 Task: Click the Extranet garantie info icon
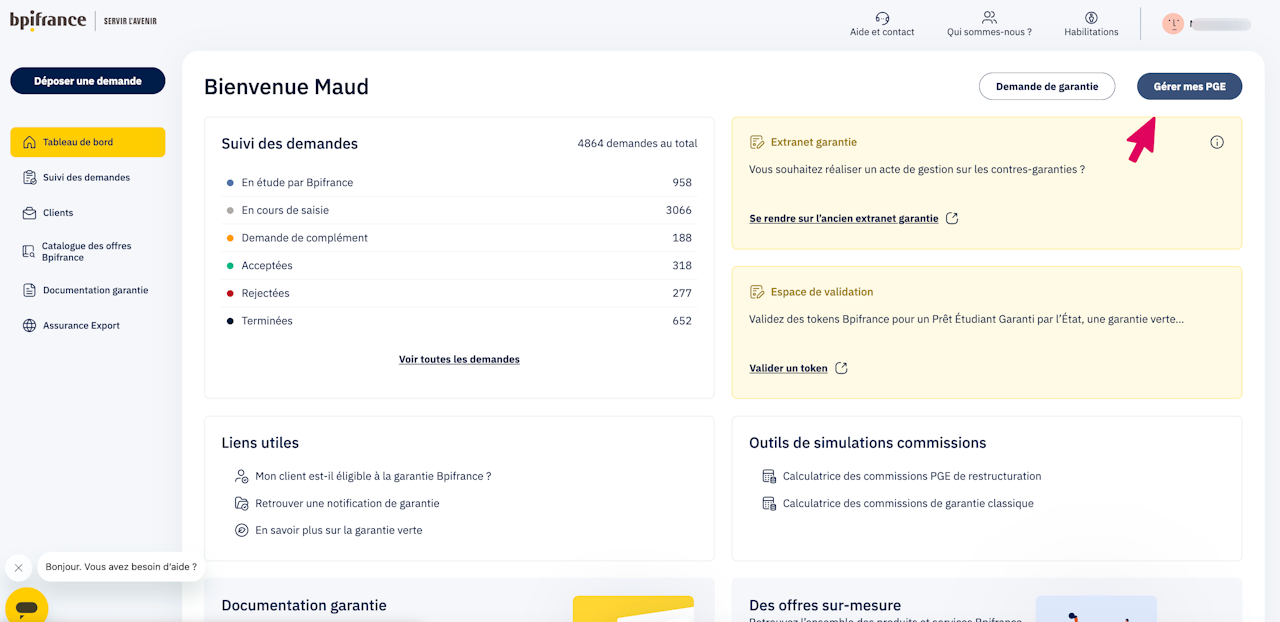coord(1217,142)
